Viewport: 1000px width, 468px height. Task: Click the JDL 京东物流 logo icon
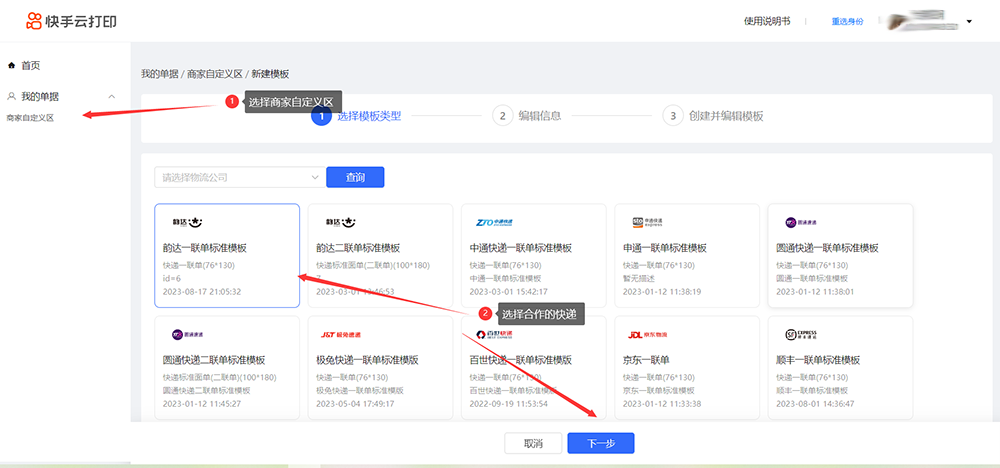[648, 335]
